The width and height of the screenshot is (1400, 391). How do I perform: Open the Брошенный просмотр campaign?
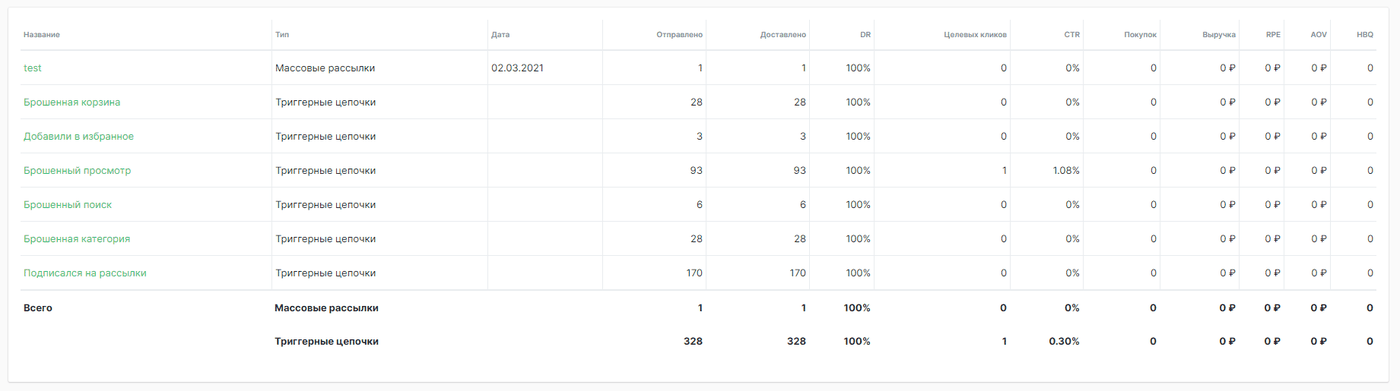point(77,170)
